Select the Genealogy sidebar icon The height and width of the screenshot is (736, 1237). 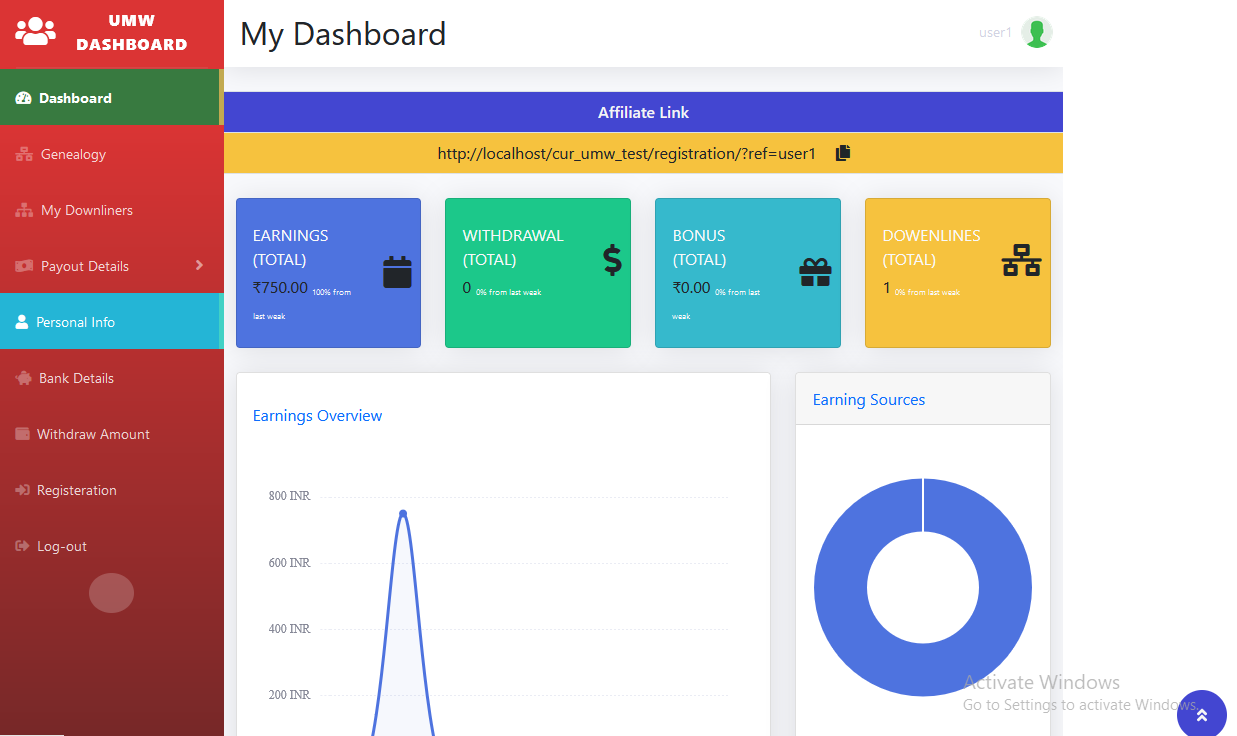[22, 154]
